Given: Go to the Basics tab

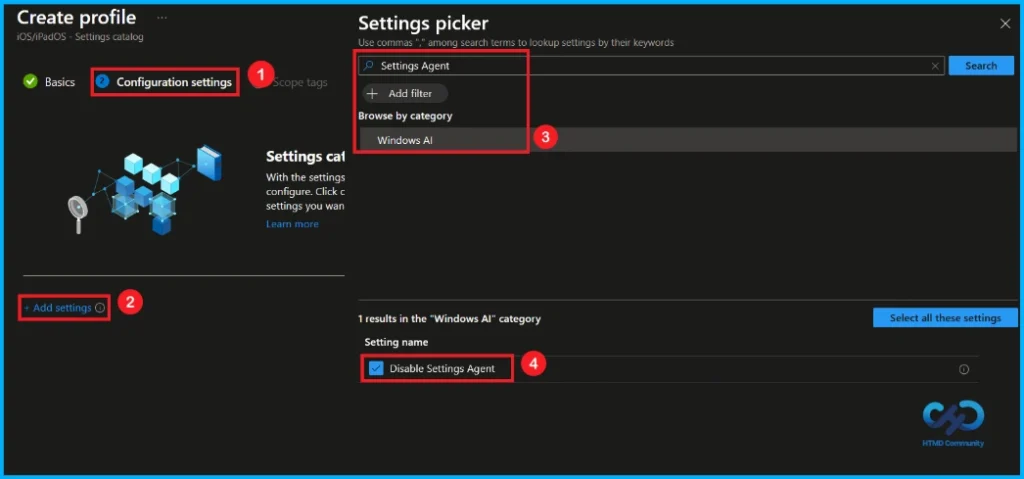Looking at the screenshot, I should (x=59, y=82).
